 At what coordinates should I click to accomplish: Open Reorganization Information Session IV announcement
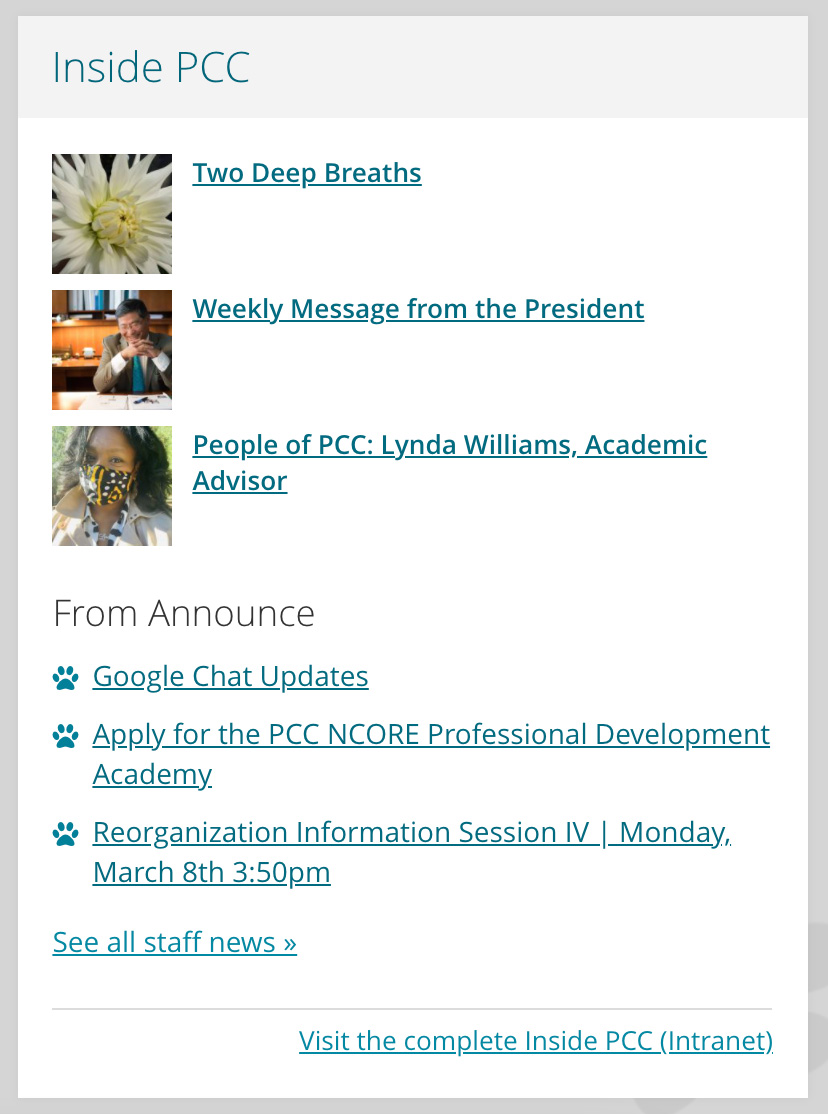(x=411, y=833)
